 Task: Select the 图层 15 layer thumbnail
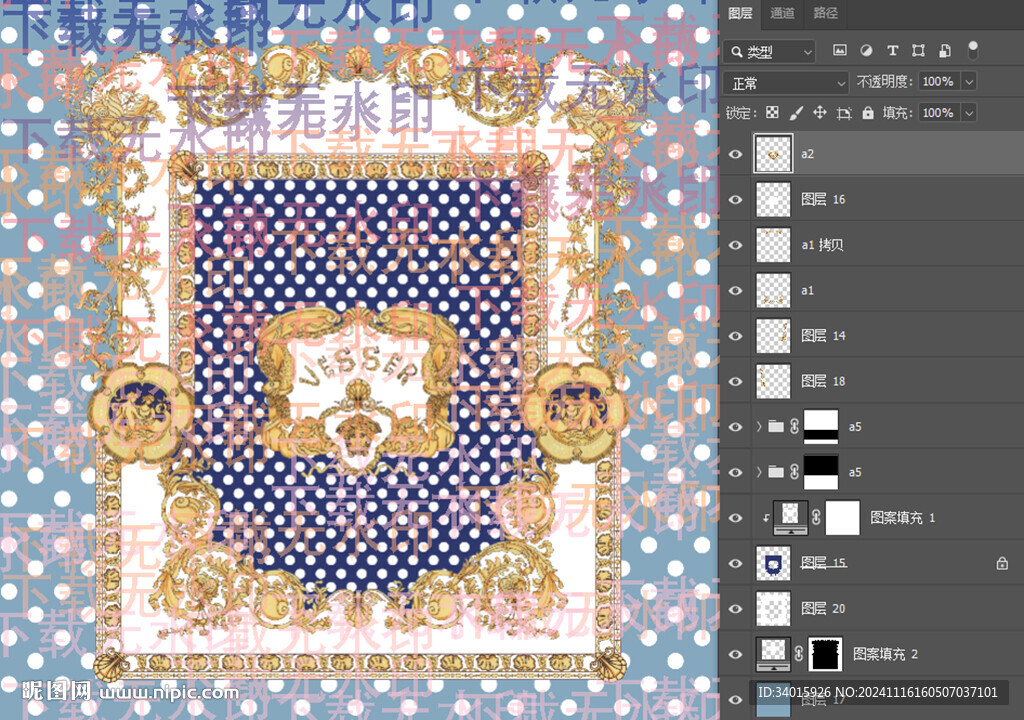point(773,563)
